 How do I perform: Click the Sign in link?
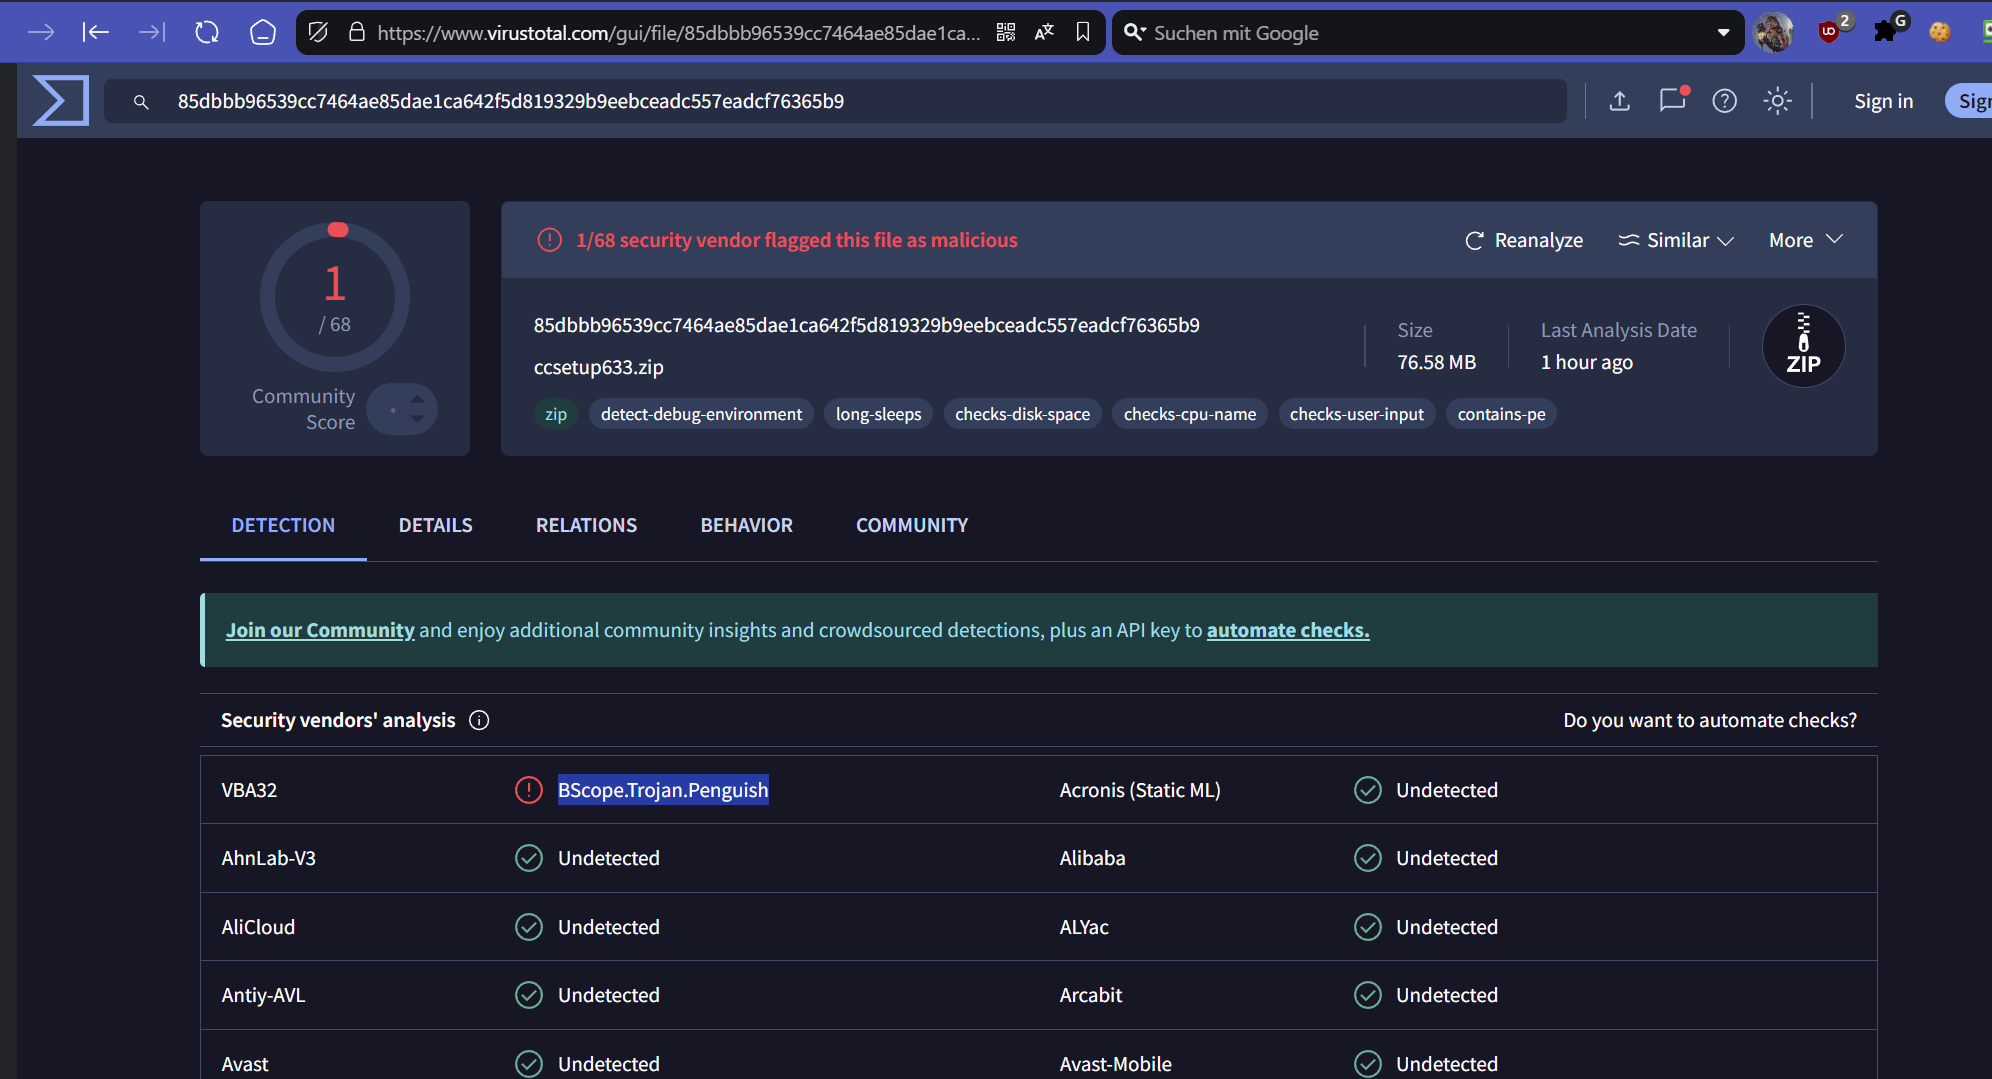(1883, 101)
